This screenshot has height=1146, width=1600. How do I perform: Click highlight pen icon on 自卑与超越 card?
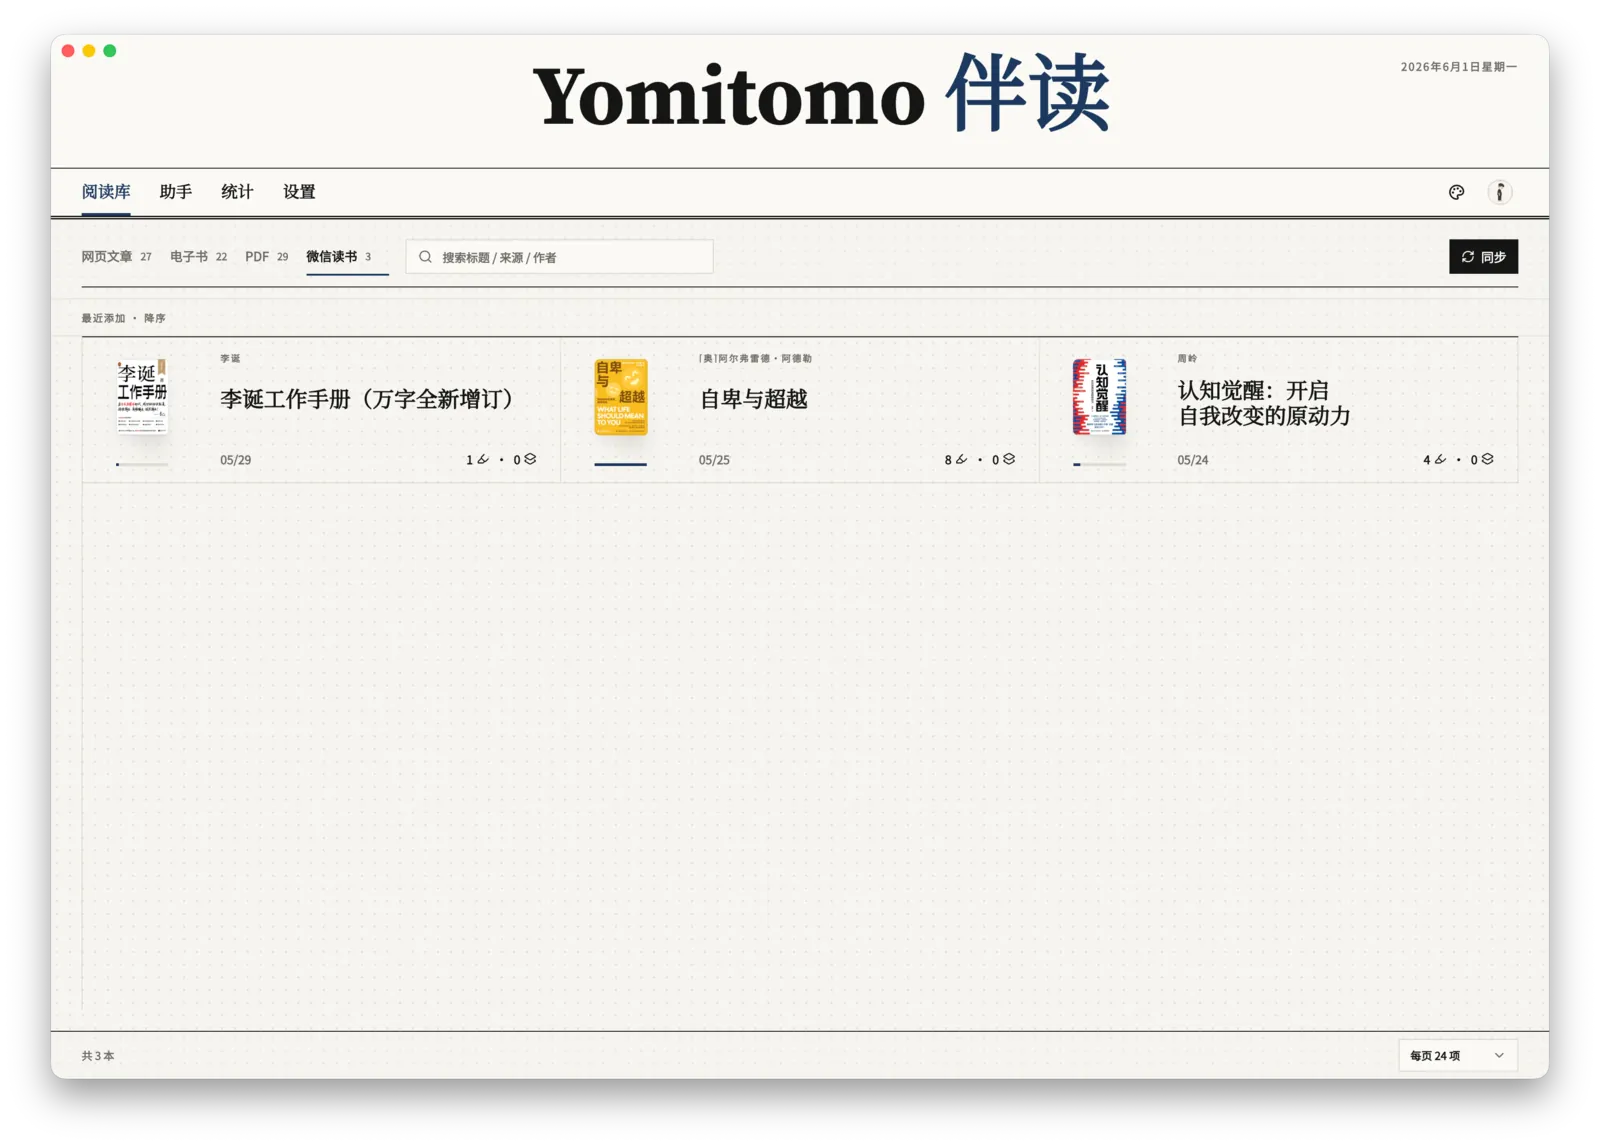tap(961, 459)
